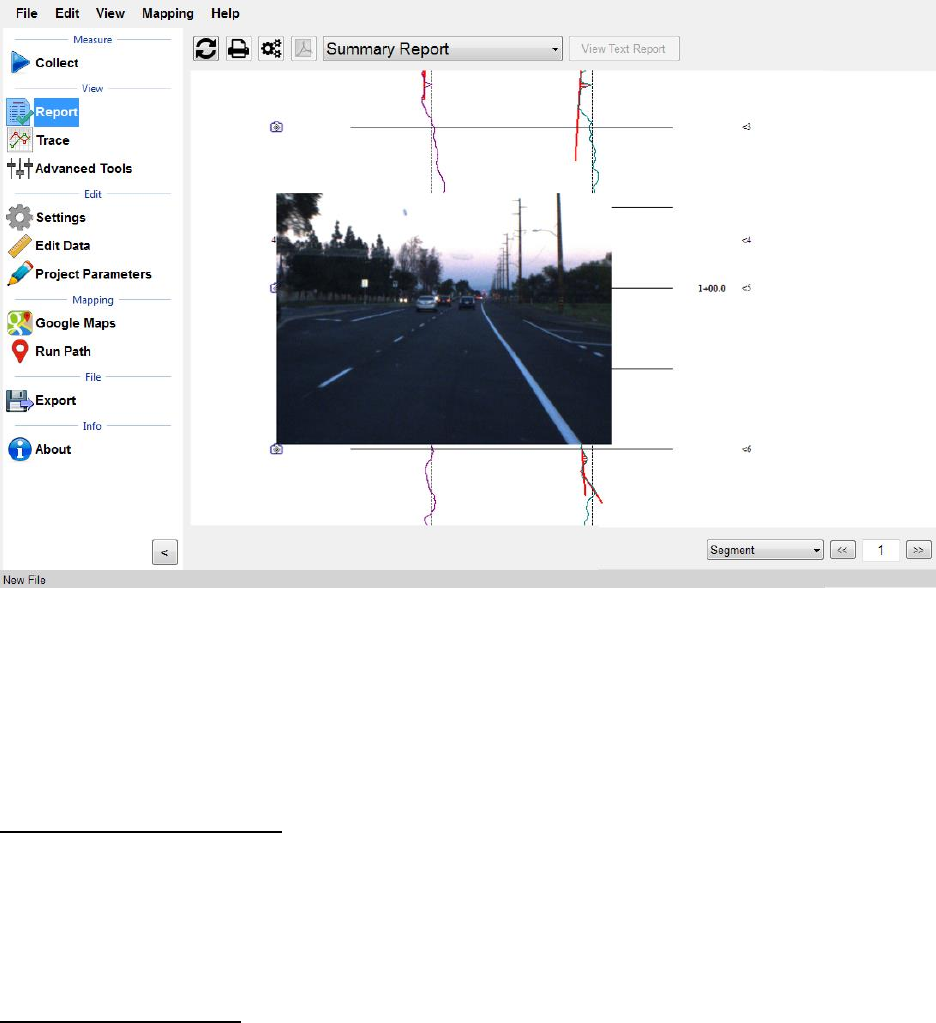Select the Report label in sidebar
Viewport: 936px width, 1023px height.
click(57, 112)
